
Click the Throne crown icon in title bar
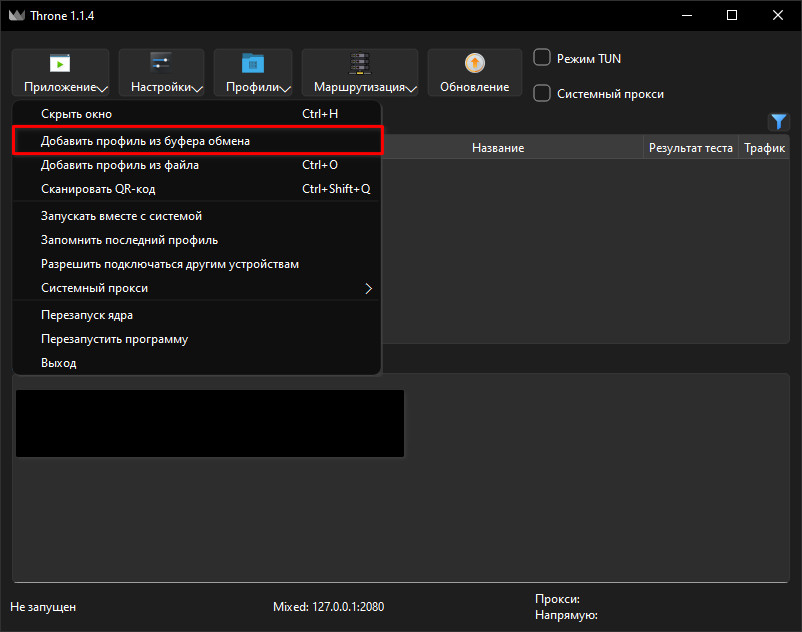click(16, 15)
